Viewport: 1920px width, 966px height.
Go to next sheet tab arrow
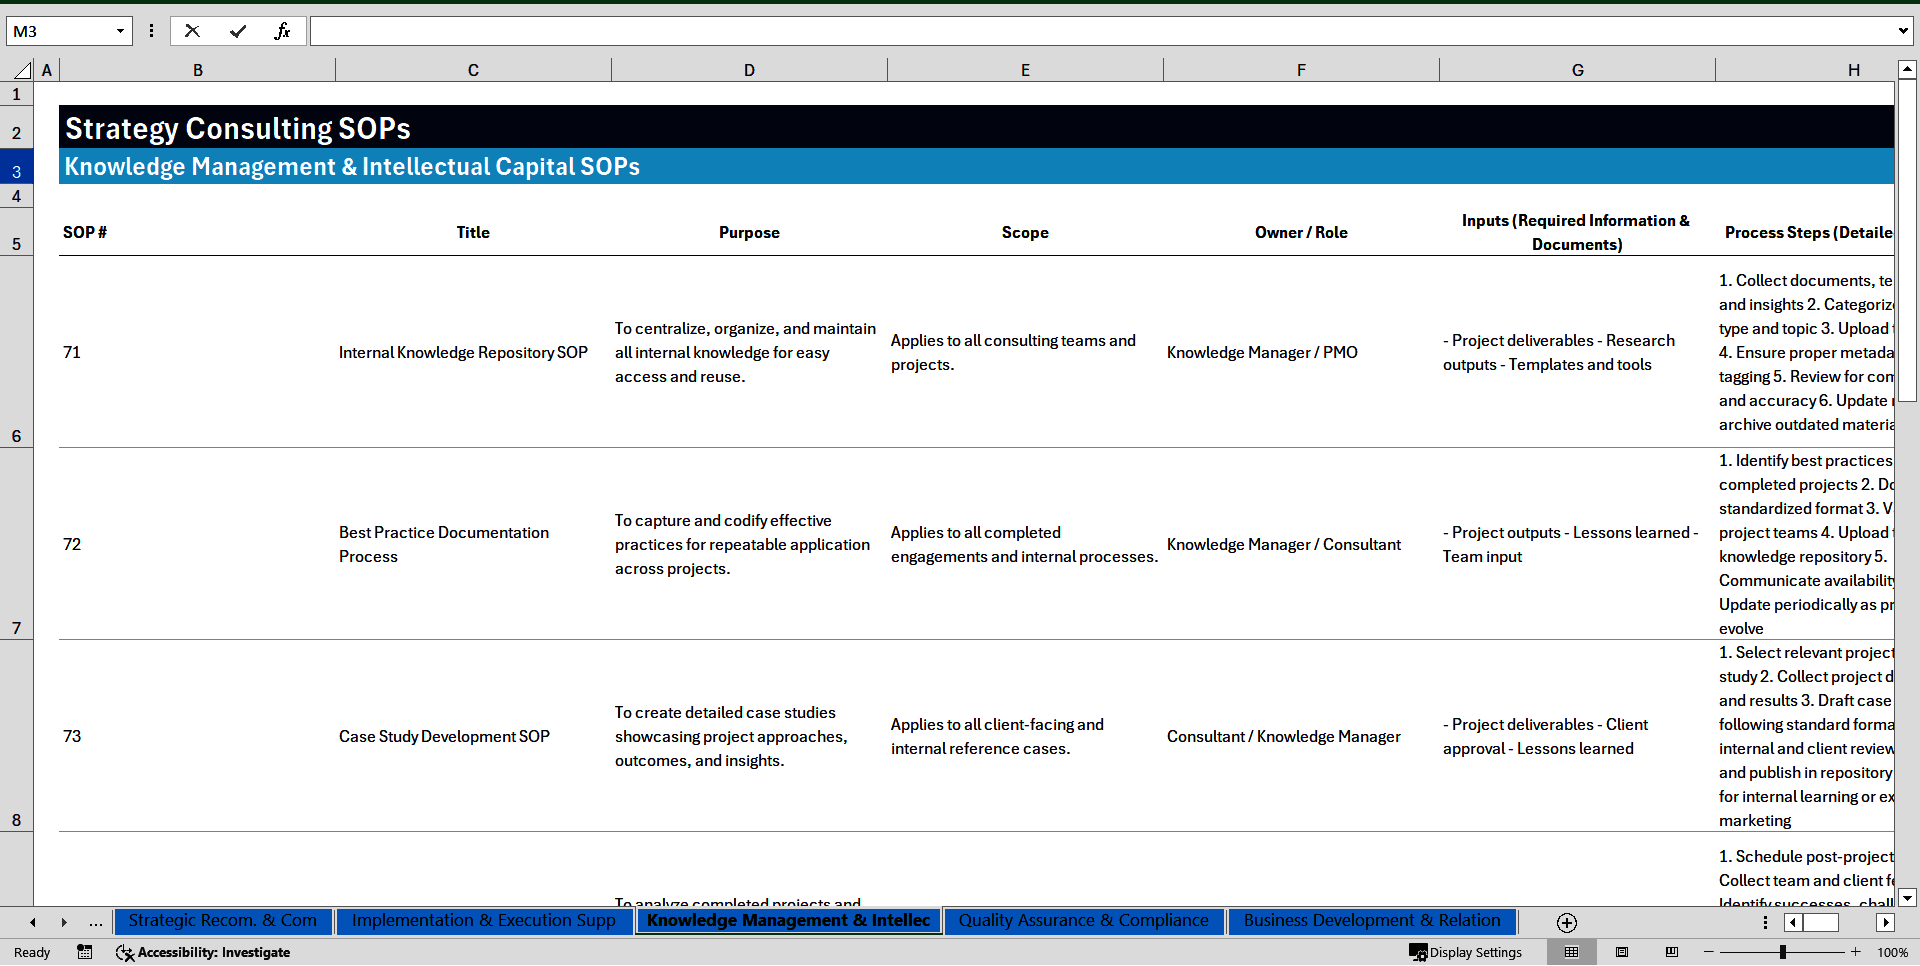(x=64, y=922)
